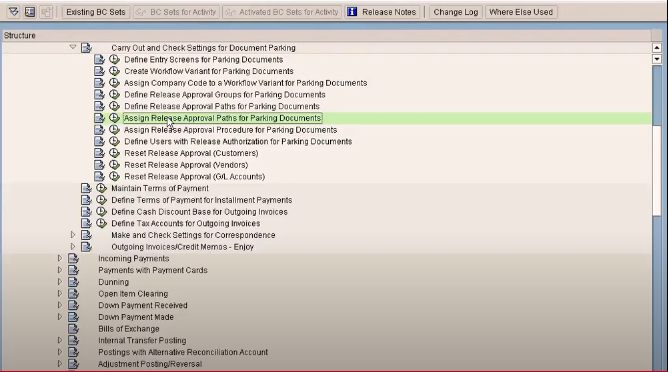Viewport: 668px width, 372px height.
Task: Click the scroll up arrow of tree scrollbar
Action: pyautogui.click(x=656, y=48)
